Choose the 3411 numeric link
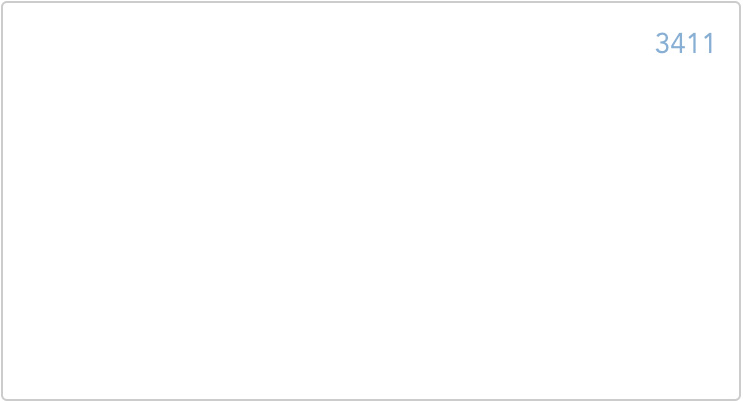743x401 pixels. pyautogui.click(x=685, y=44)
